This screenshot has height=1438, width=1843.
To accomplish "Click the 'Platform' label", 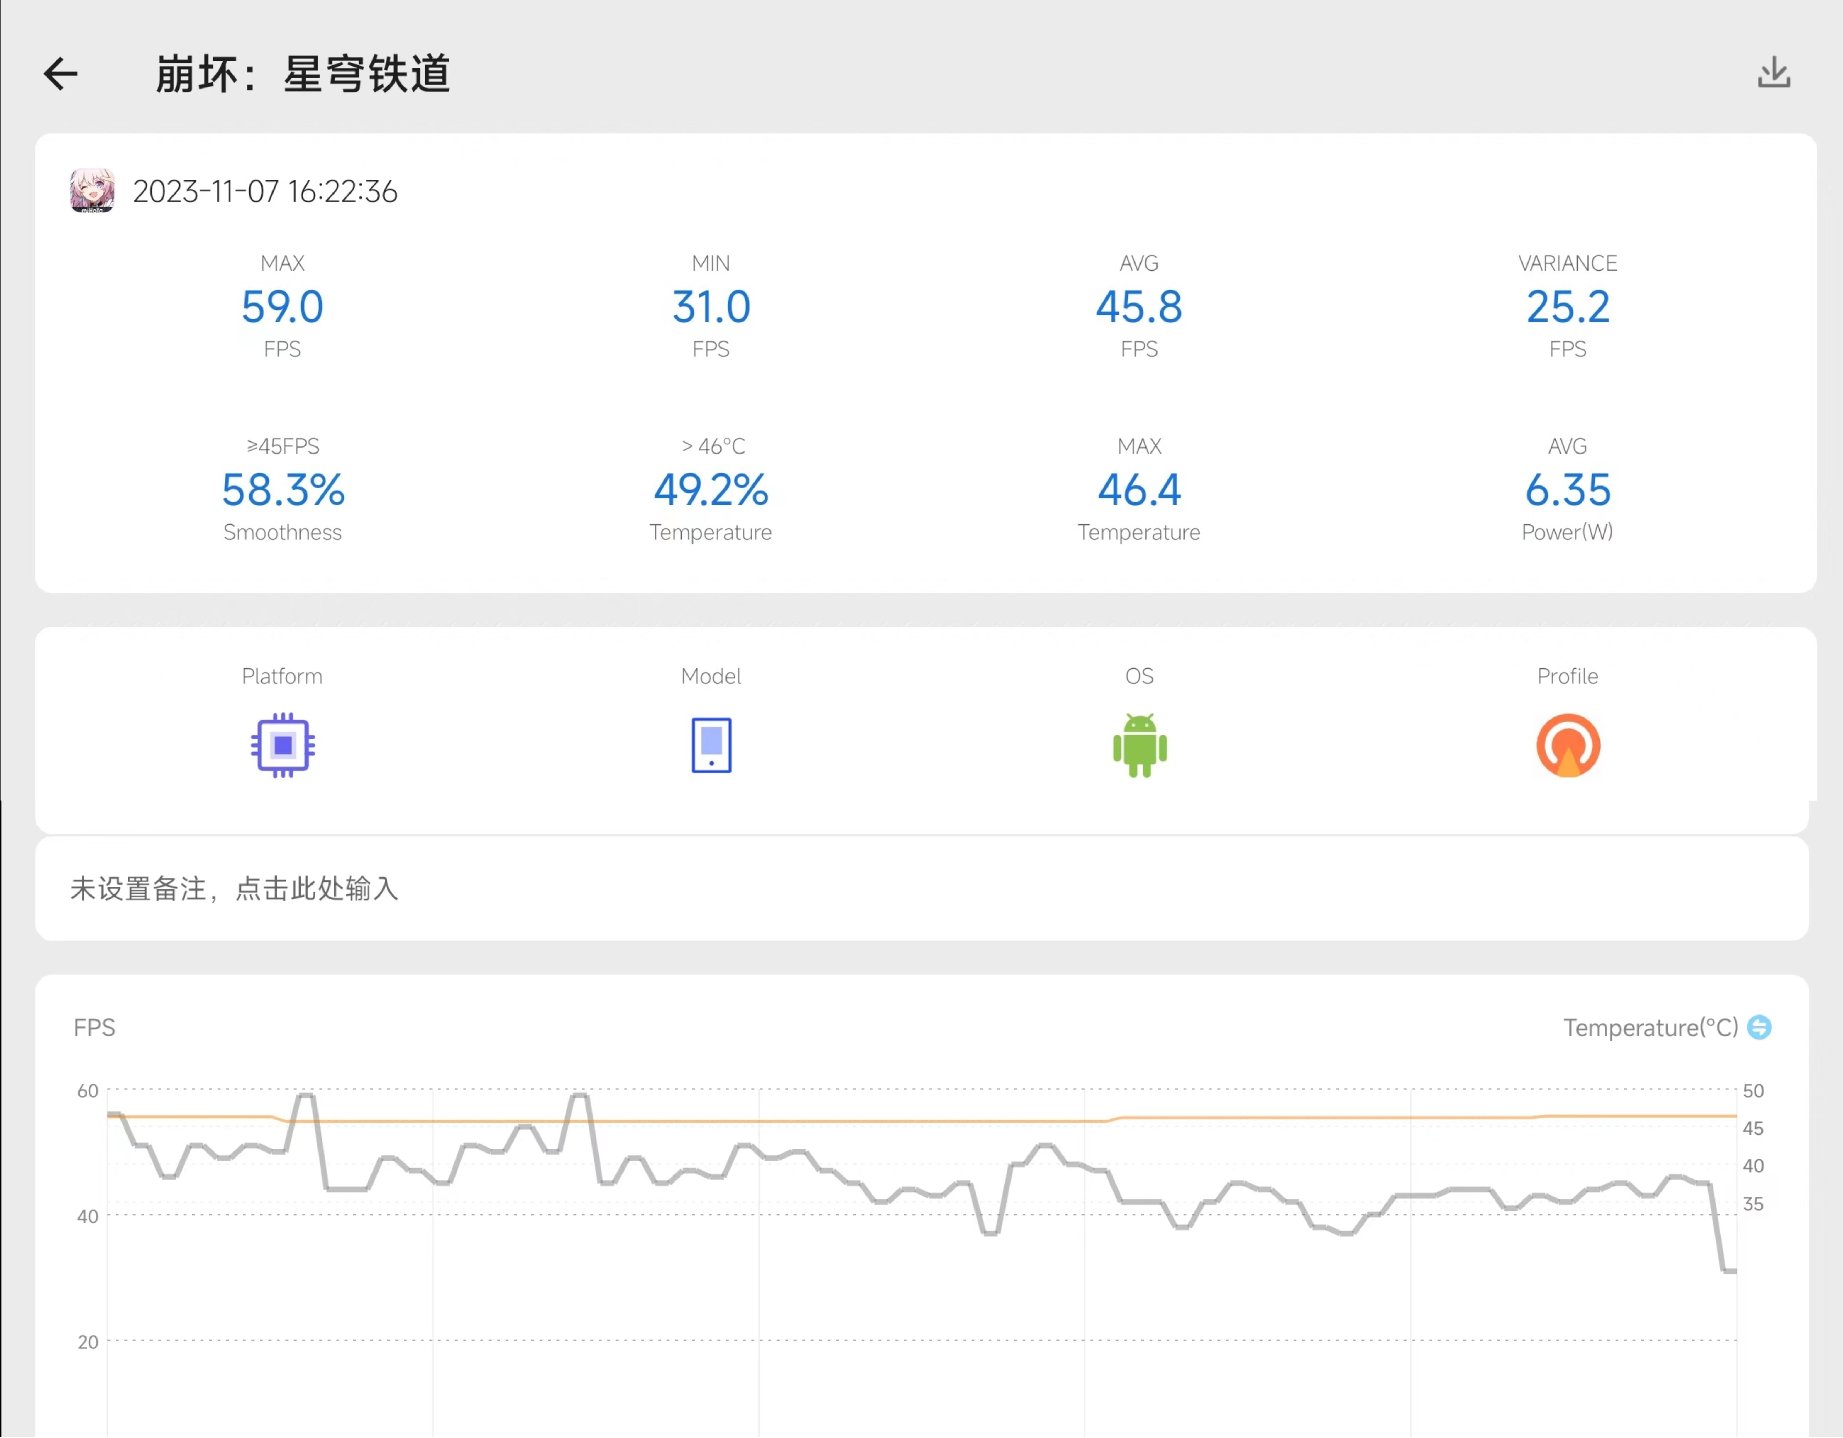I will (x=282, y=676).
